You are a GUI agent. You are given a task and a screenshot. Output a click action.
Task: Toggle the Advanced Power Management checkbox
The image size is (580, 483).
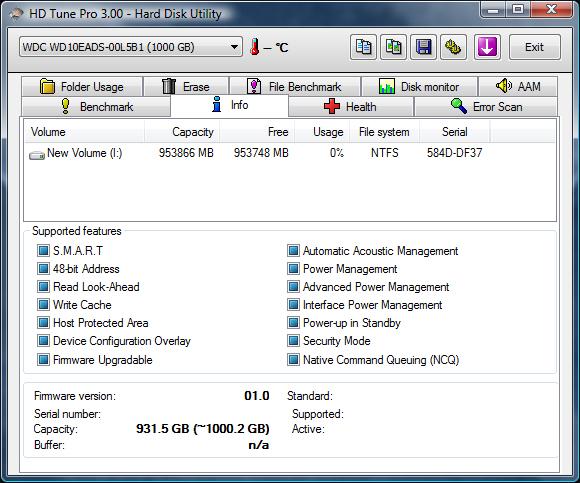(x=293, y=287)
